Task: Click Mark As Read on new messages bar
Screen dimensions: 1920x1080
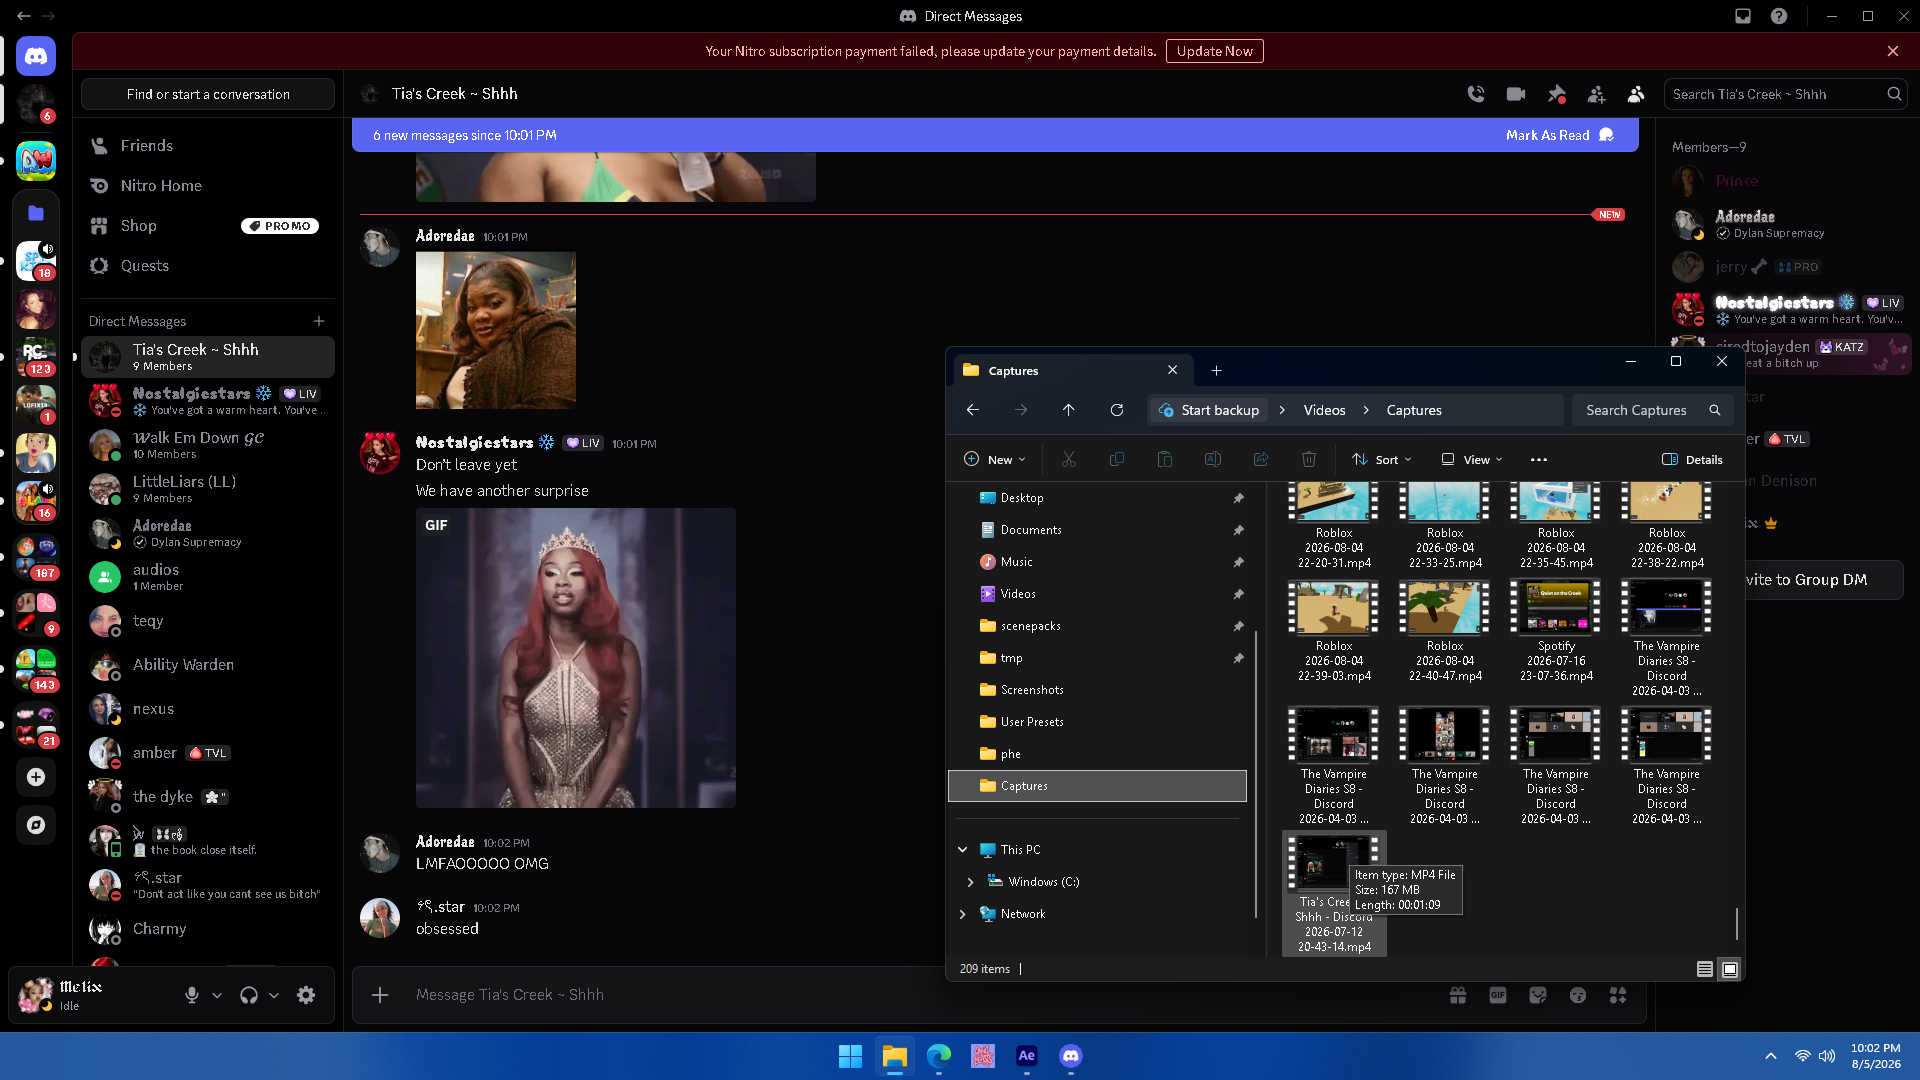Action: 1560,135
